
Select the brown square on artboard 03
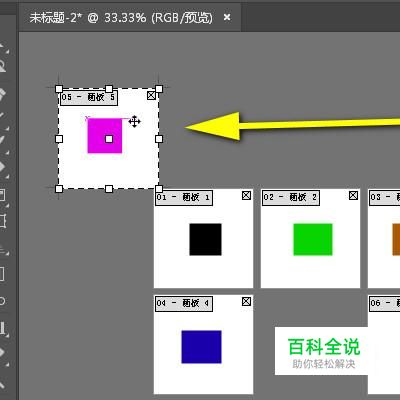[396, 239]
